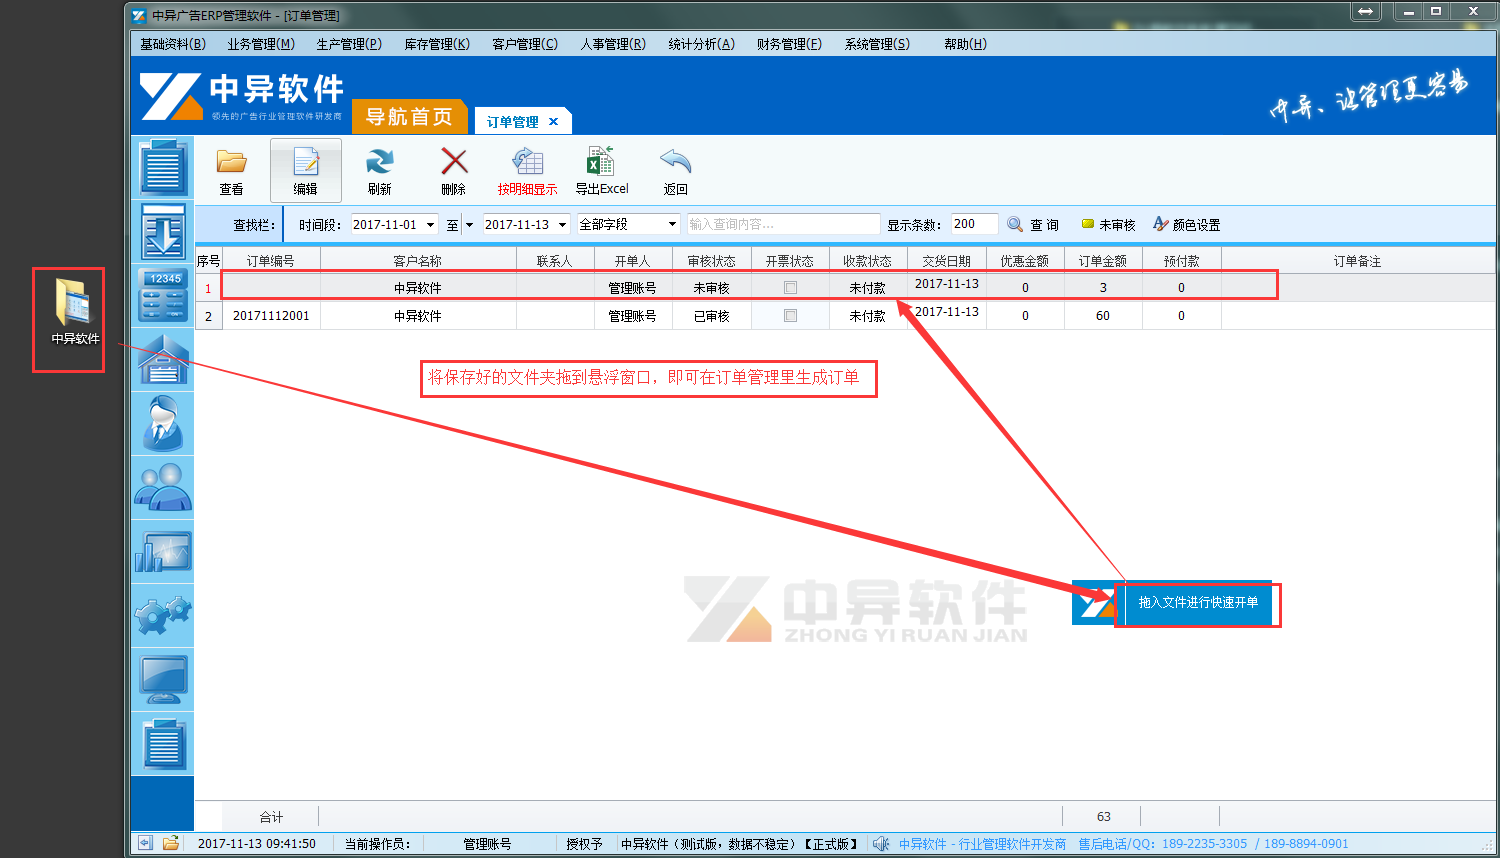Close the 订单管理 tab
The image size is (1500, 858).
[x=553, y=122]
